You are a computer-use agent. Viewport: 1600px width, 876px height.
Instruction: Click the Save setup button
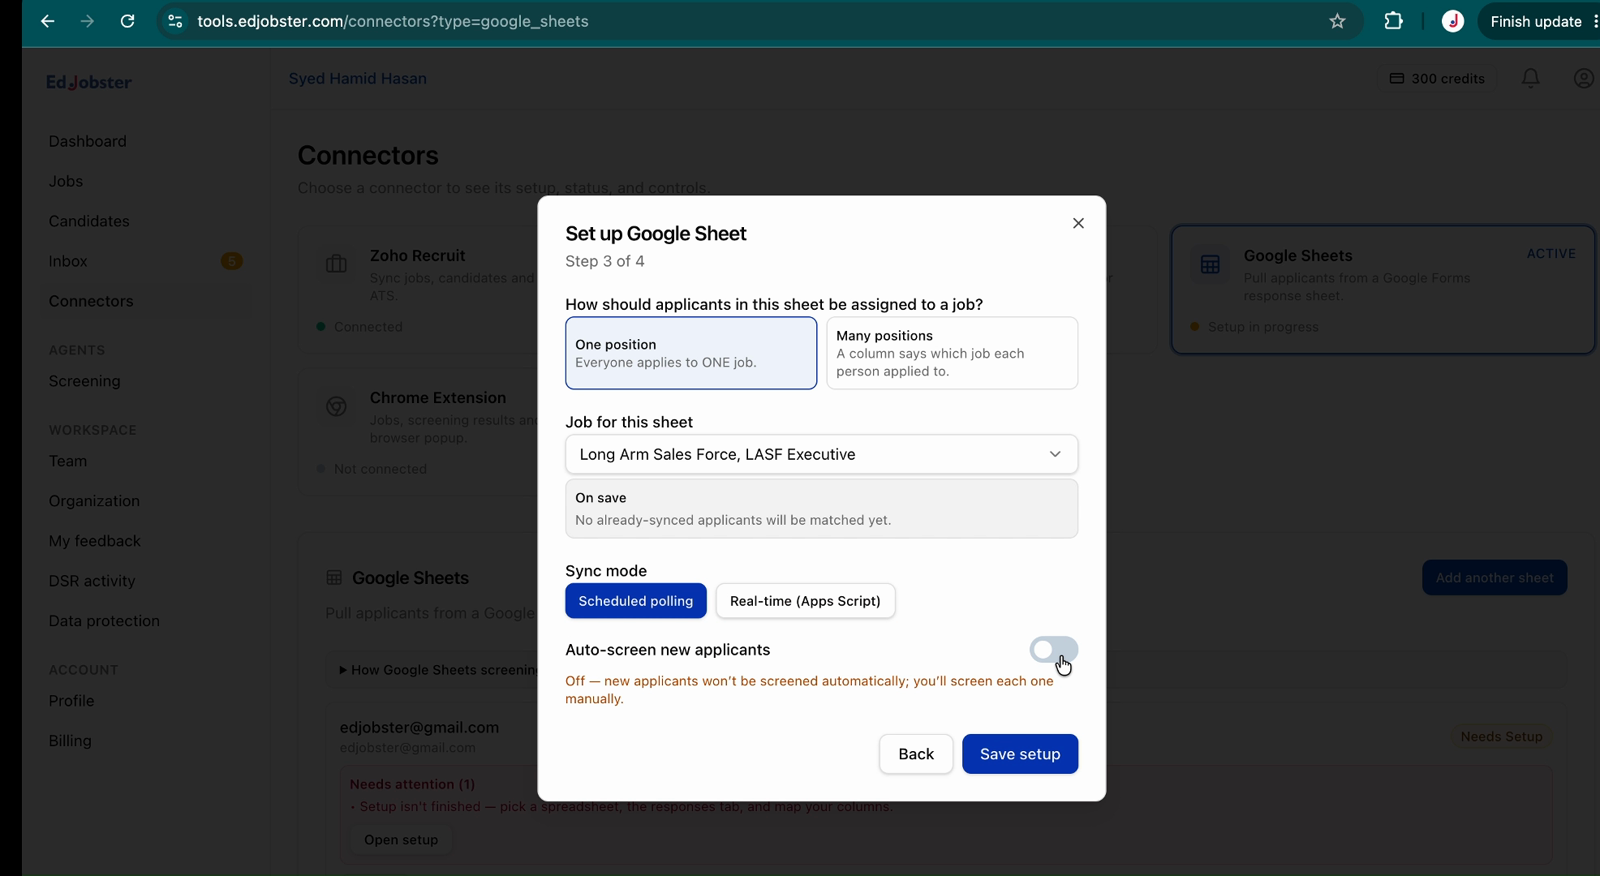[1020, 754]
